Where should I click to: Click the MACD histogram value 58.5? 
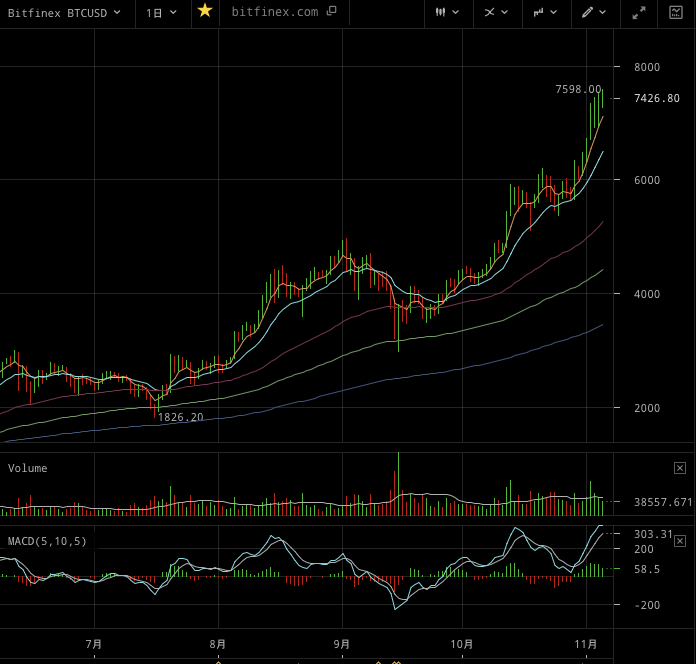pos(647,569)
